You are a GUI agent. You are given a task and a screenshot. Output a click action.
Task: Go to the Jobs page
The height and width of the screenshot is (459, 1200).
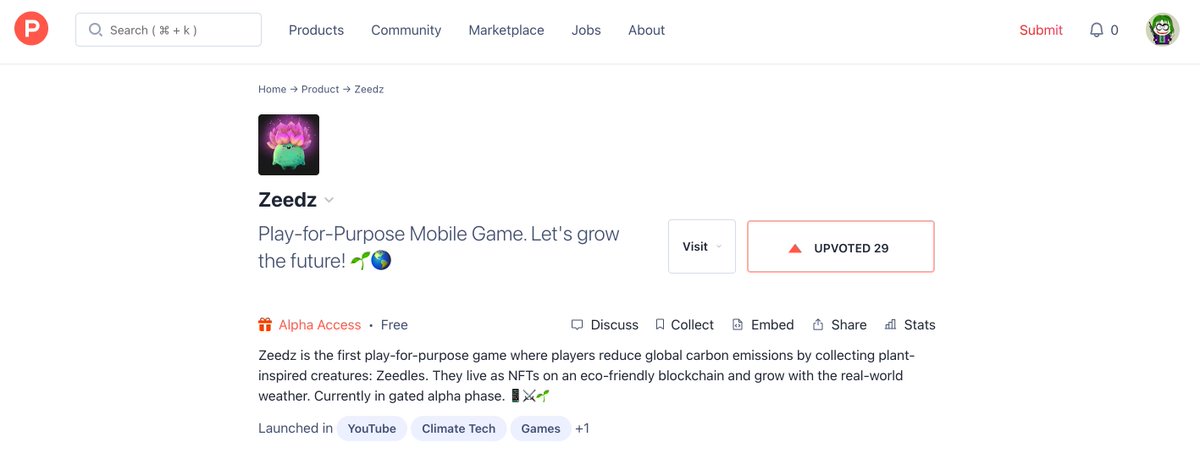click(586, 30)
